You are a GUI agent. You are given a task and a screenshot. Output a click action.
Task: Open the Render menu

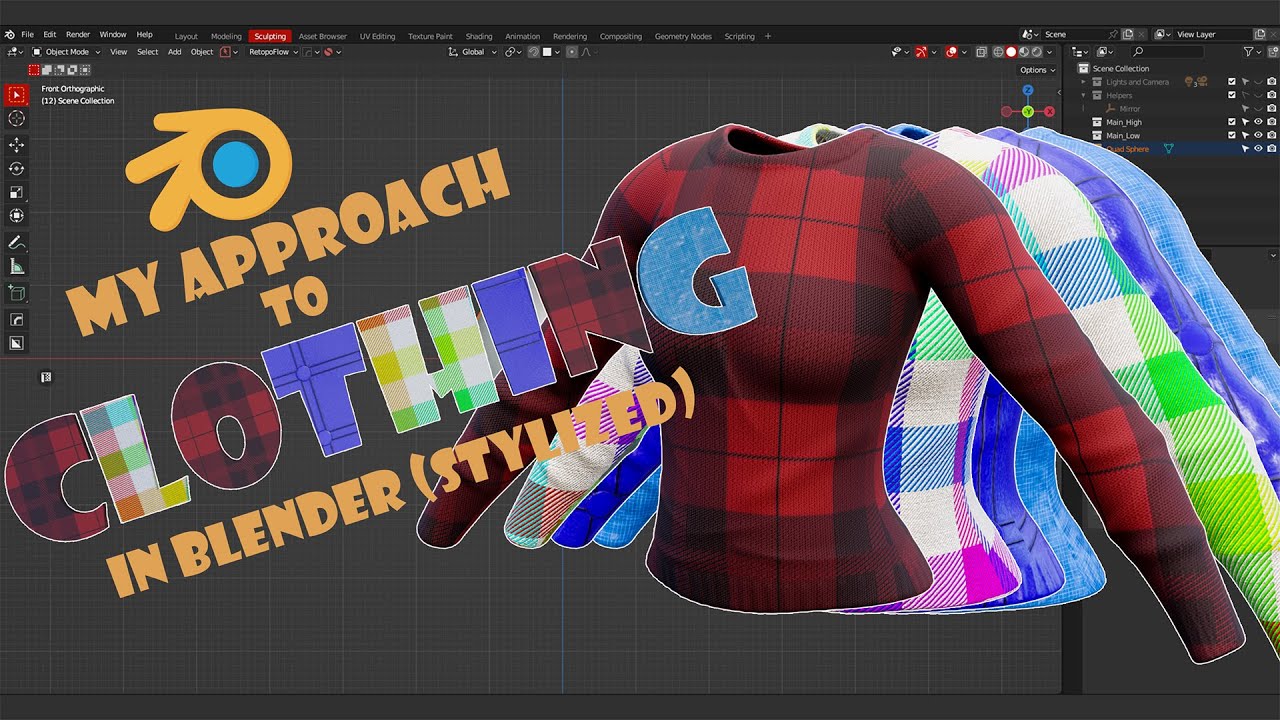78,35
